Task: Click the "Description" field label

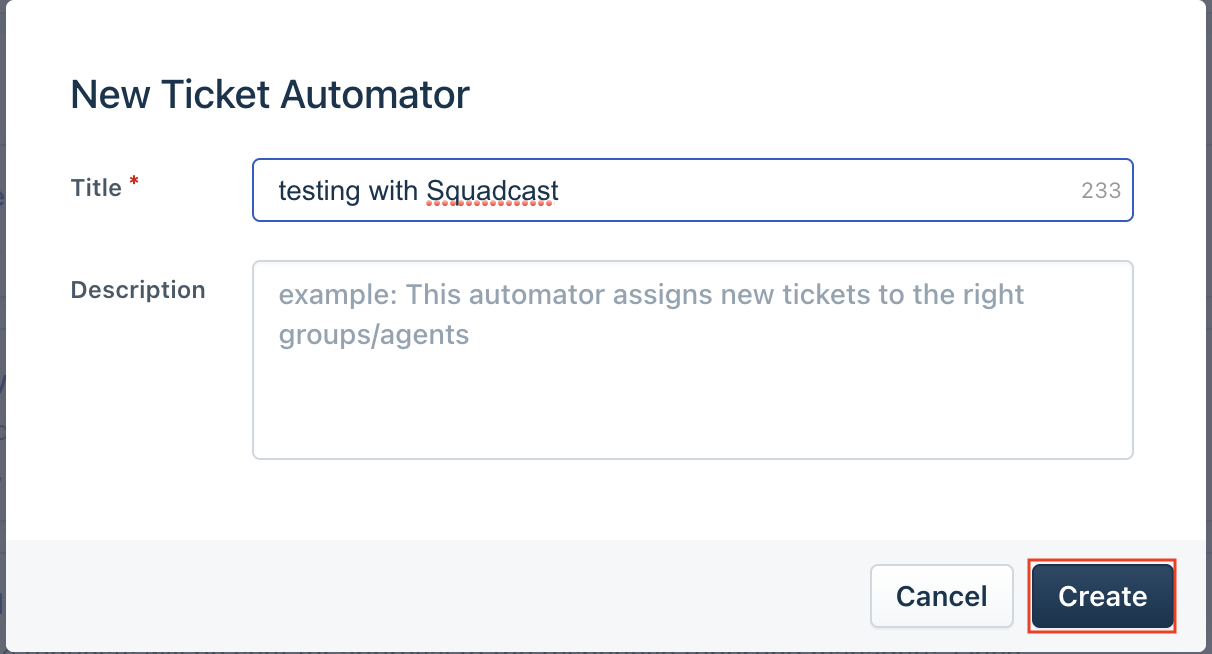Action: click(x=138, y=290)
